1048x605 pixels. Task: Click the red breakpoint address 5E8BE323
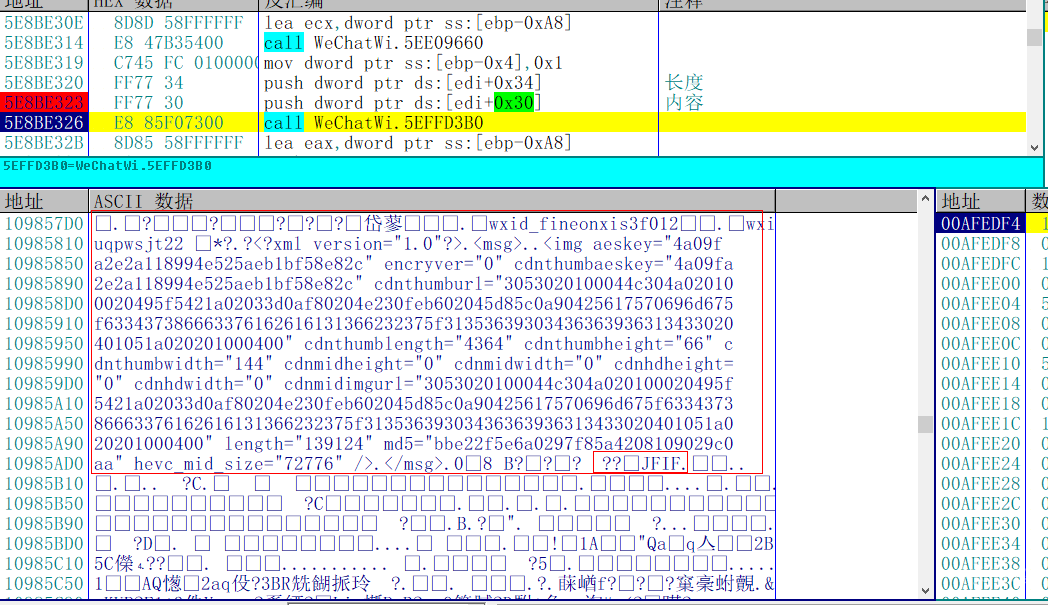pos(44,103)
